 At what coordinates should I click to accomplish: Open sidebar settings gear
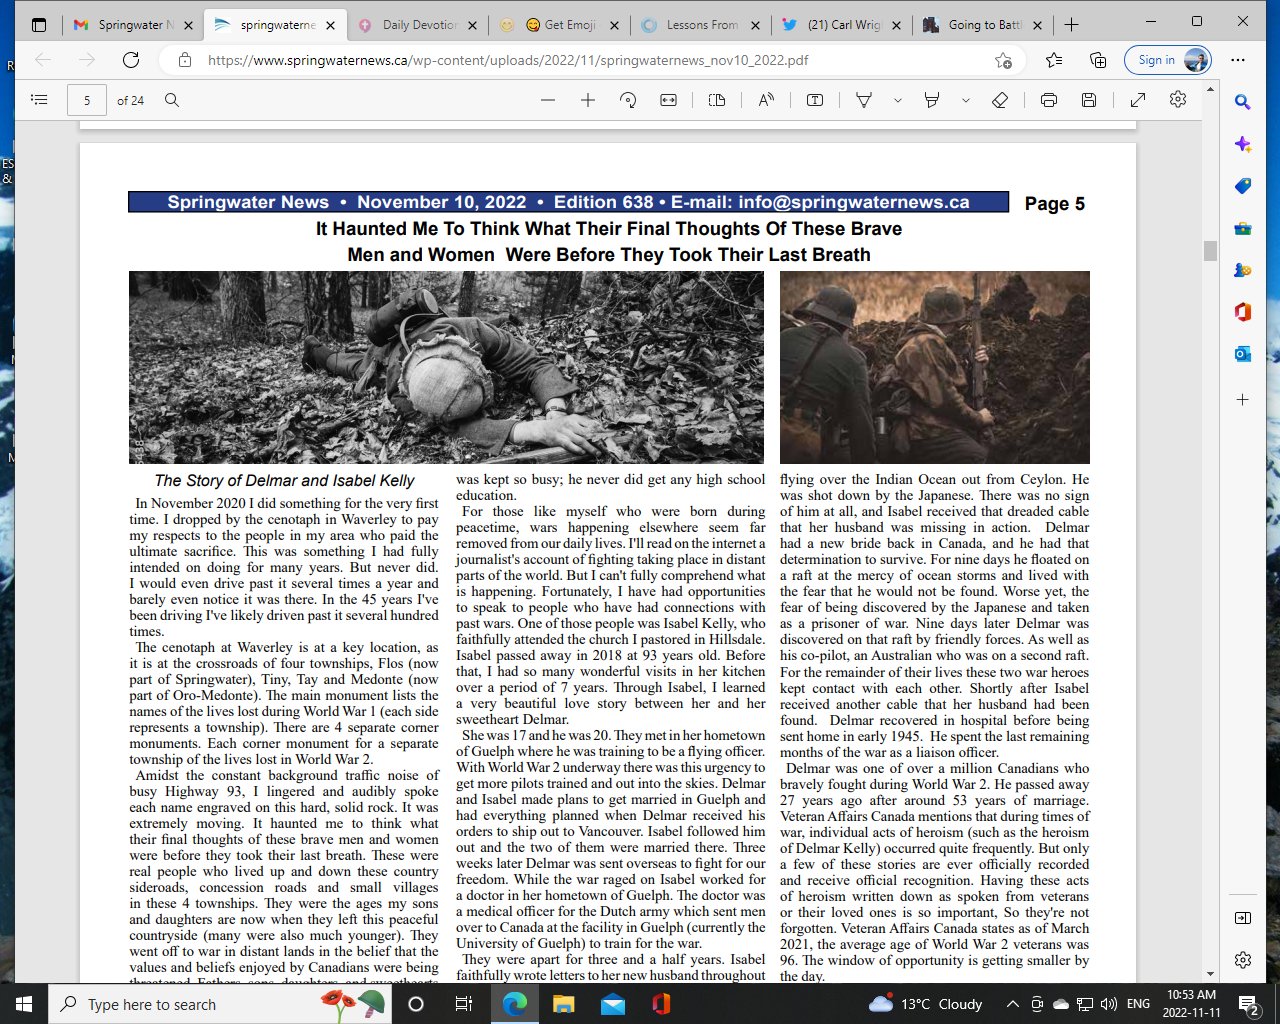tap(1243, 960)
